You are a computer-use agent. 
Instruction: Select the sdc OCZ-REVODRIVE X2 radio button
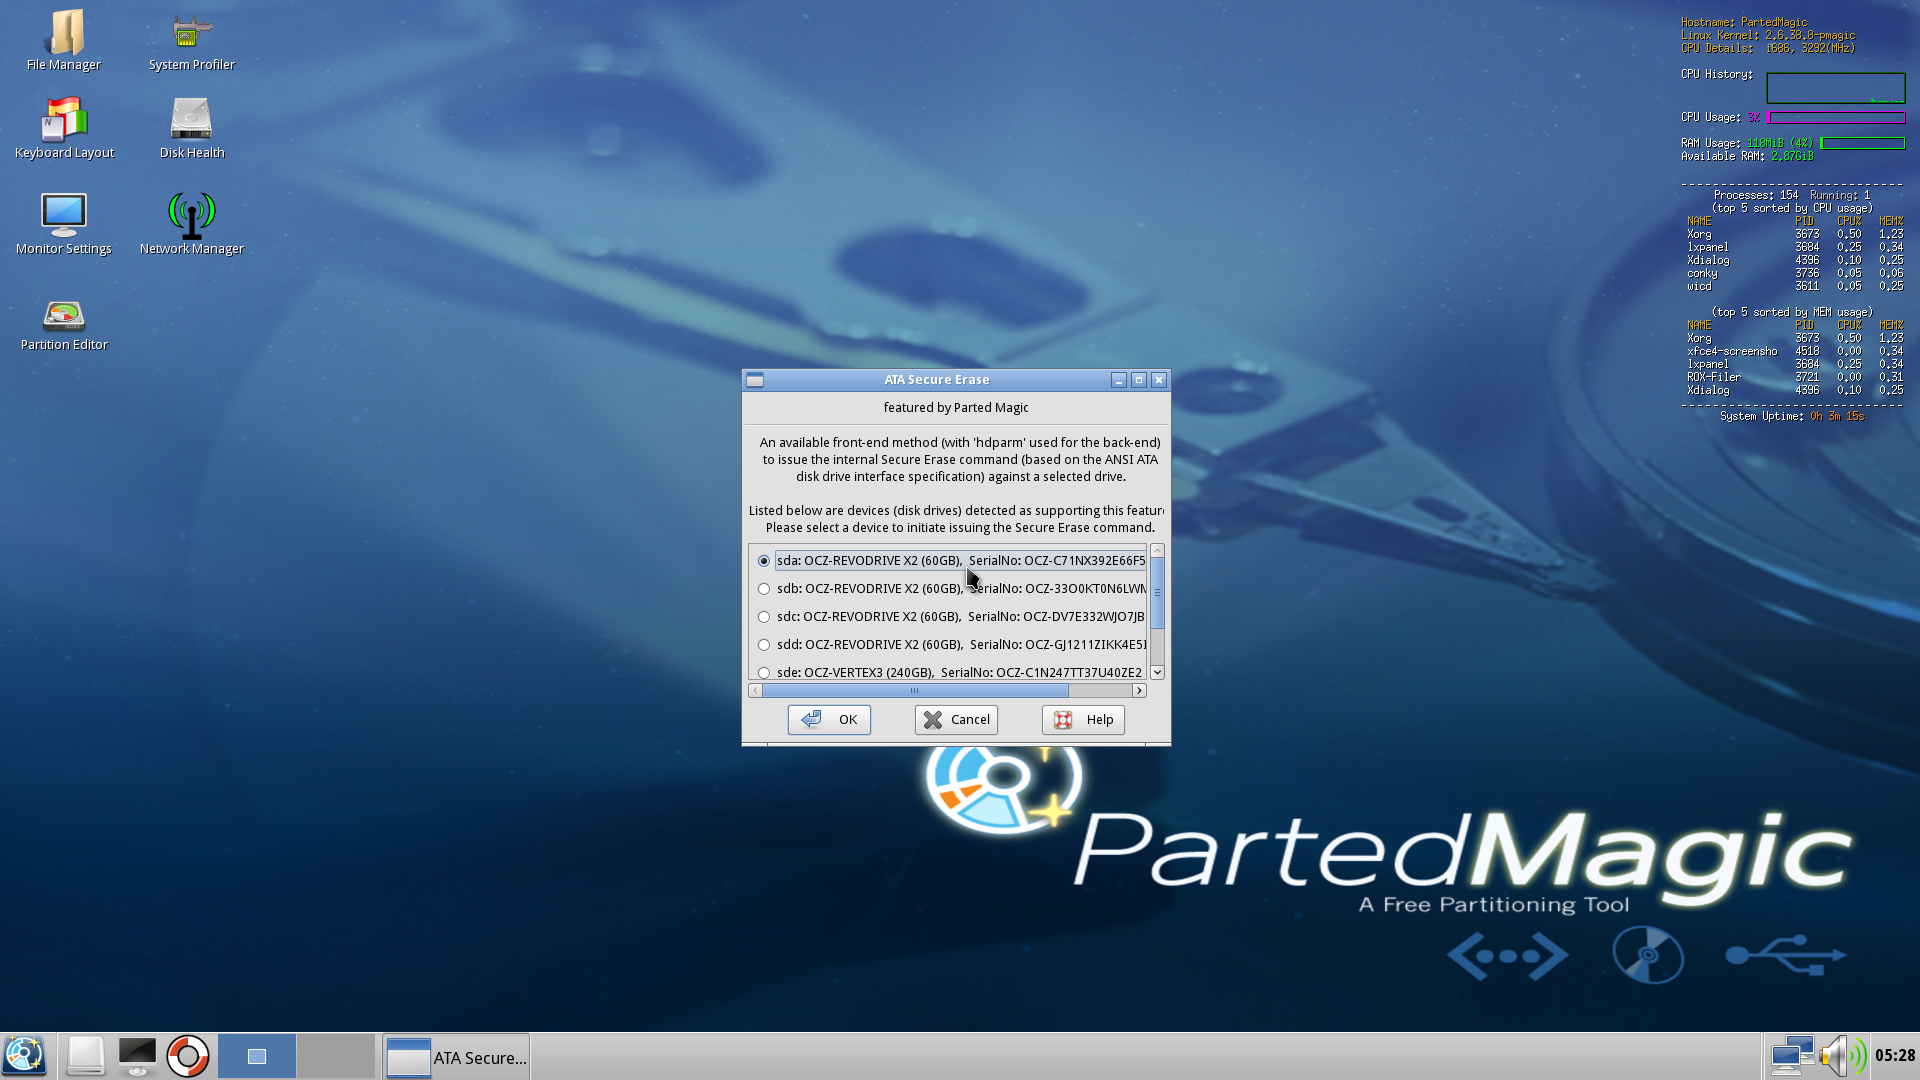pyautogui.click(x=764, y=617)
